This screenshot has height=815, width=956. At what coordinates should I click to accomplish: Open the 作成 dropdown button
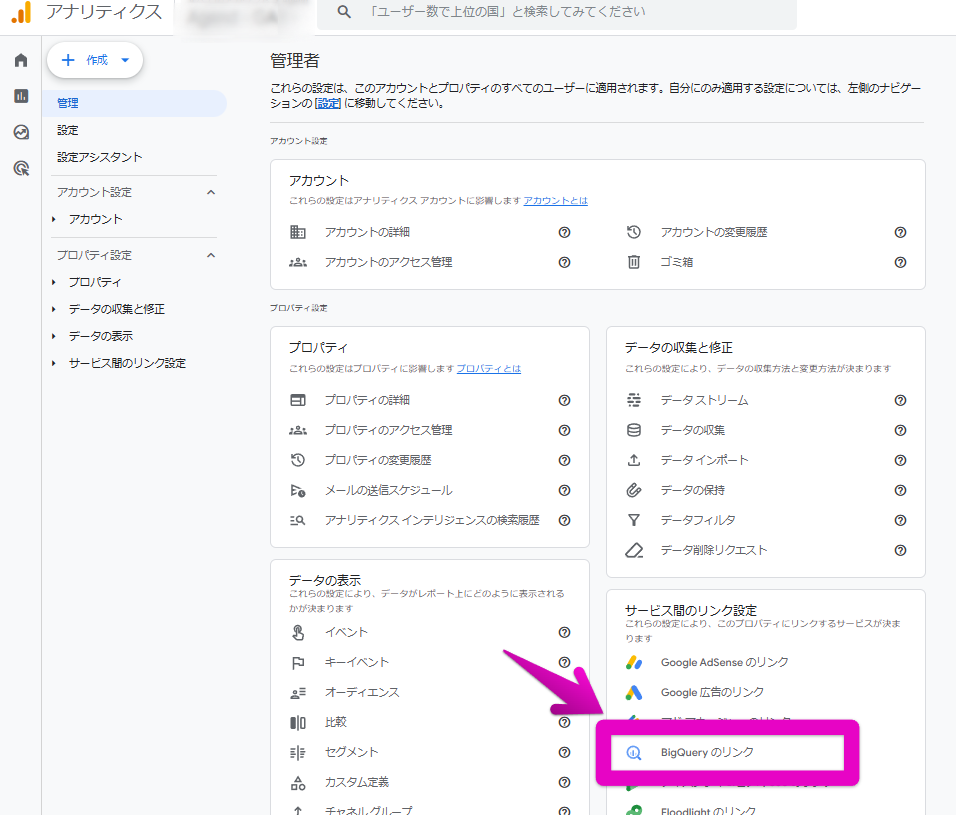(x=95, y=60)
